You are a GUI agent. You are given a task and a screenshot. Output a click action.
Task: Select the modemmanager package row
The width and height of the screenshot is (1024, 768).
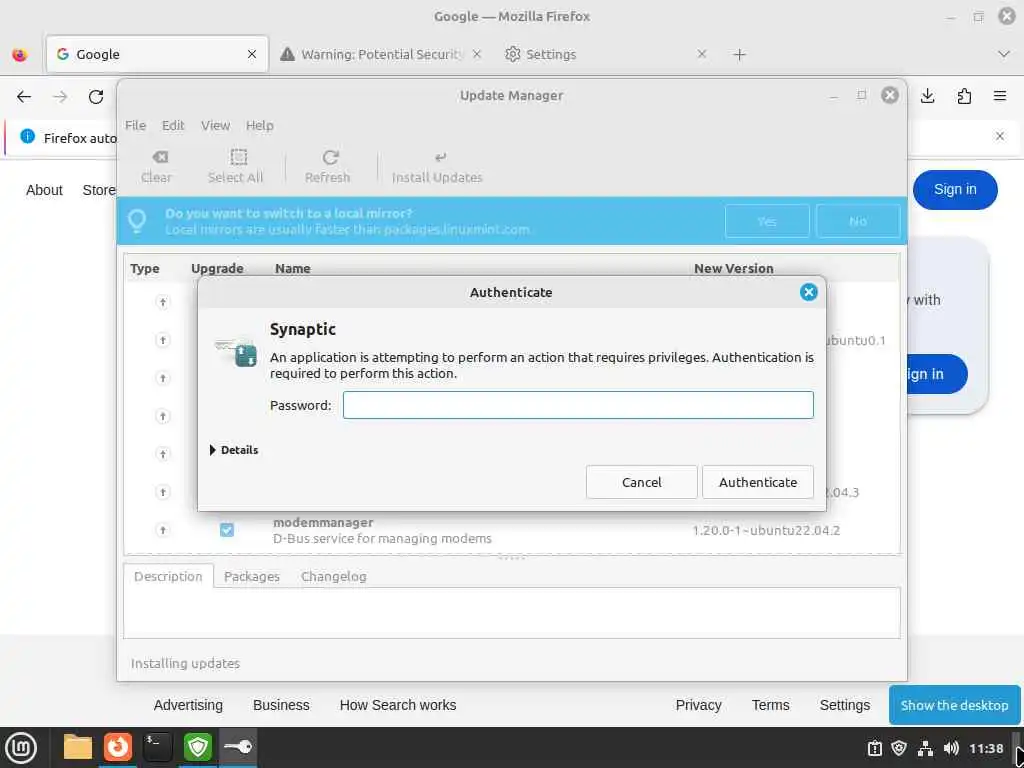[511, 530]
